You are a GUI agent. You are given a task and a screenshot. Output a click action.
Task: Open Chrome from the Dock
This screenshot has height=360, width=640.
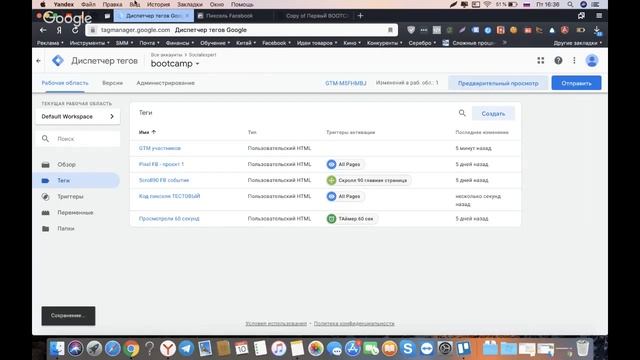[131, 349]
